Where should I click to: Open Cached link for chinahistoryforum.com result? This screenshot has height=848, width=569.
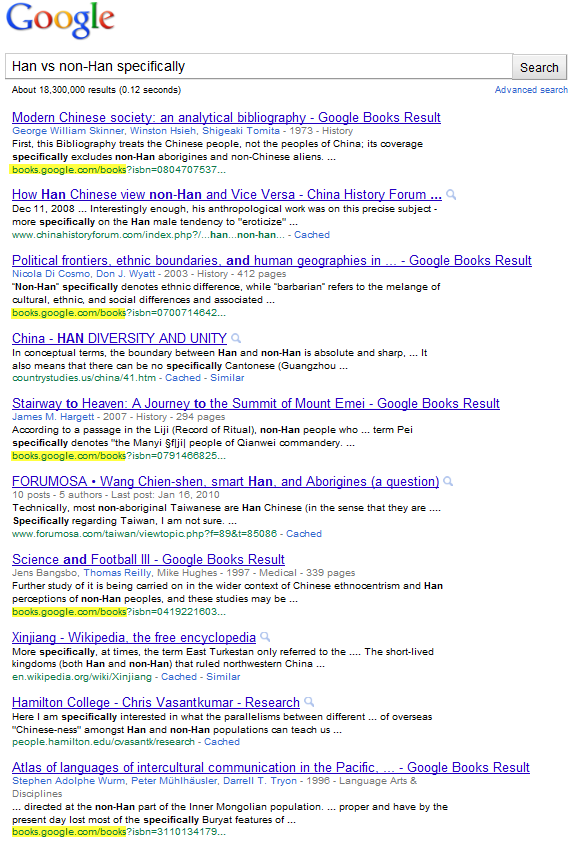tap(312, 235)
